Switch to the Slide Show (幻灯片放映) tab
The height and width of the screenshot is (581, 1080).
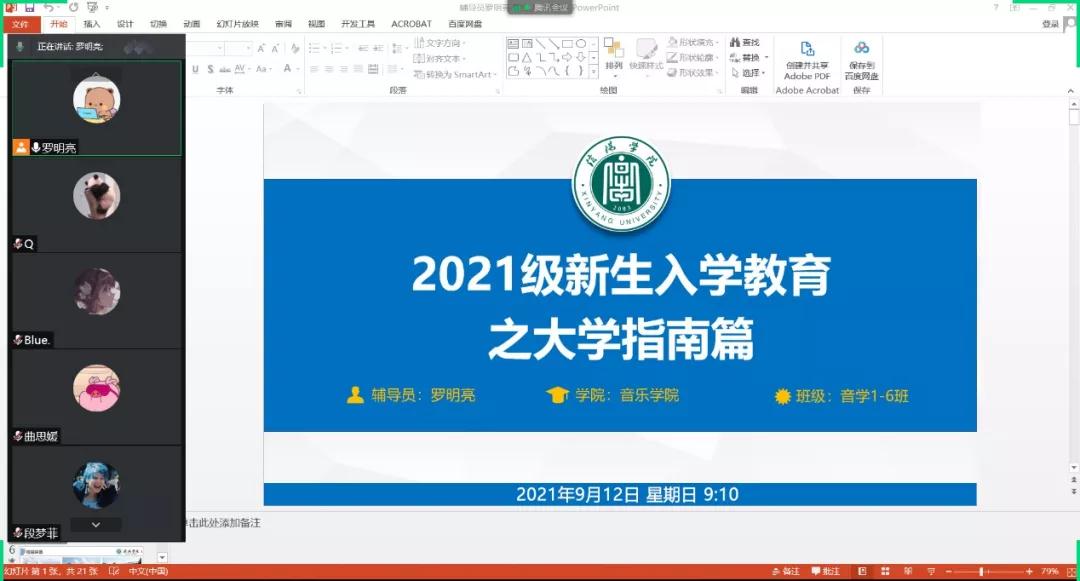[x=238, y=24]
